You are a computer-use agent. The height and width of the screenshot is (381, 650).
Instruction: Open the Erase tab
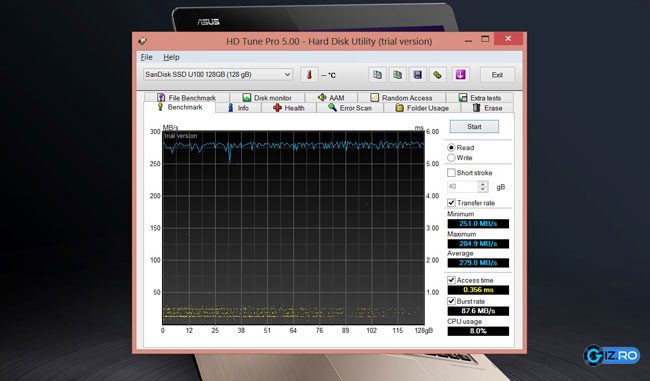pos(487,108)
